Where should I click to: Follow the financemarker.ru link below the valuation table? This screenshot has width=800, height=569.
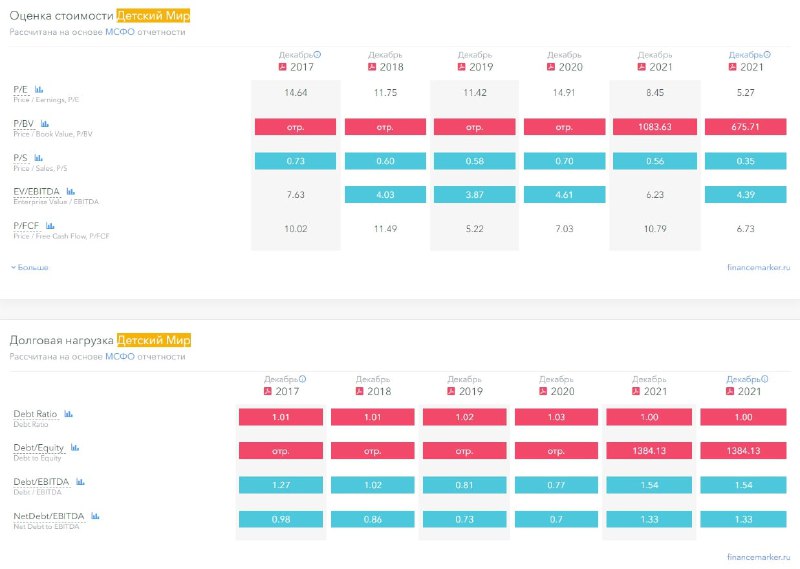click(759, 267)
